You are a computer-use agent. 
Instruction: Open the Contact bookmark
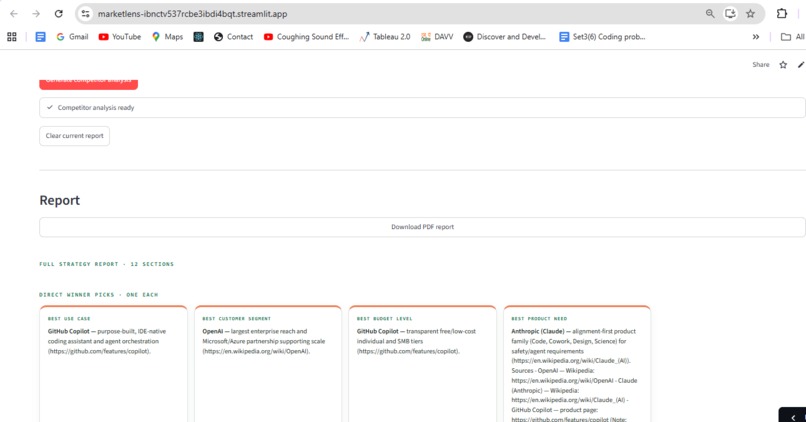[233, 36]
